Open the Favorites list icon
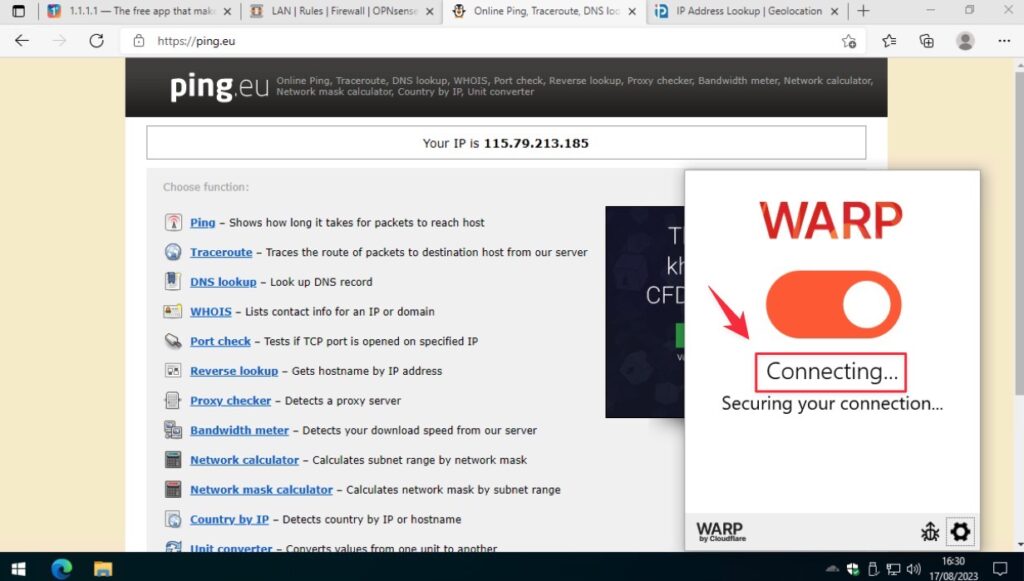The image size is (1024, 581). (889, 41)
